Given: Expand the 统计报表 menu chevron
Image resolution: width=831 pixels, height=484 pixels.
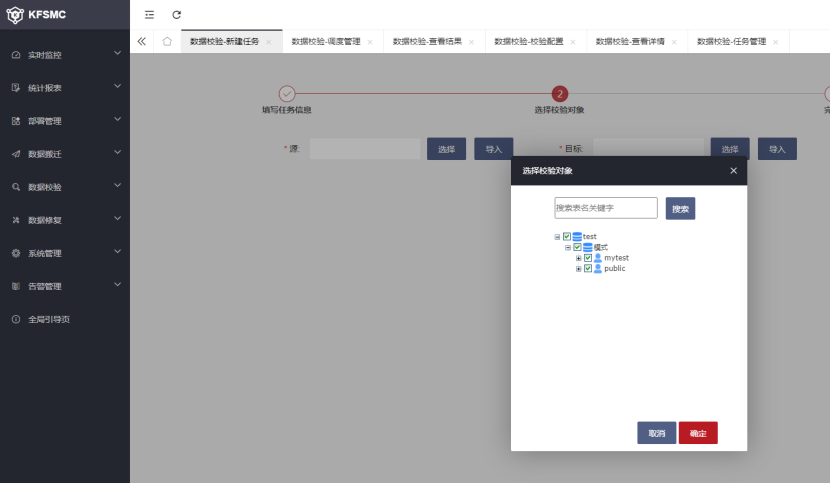Looking at the screenshot, I should click(118, 86).
